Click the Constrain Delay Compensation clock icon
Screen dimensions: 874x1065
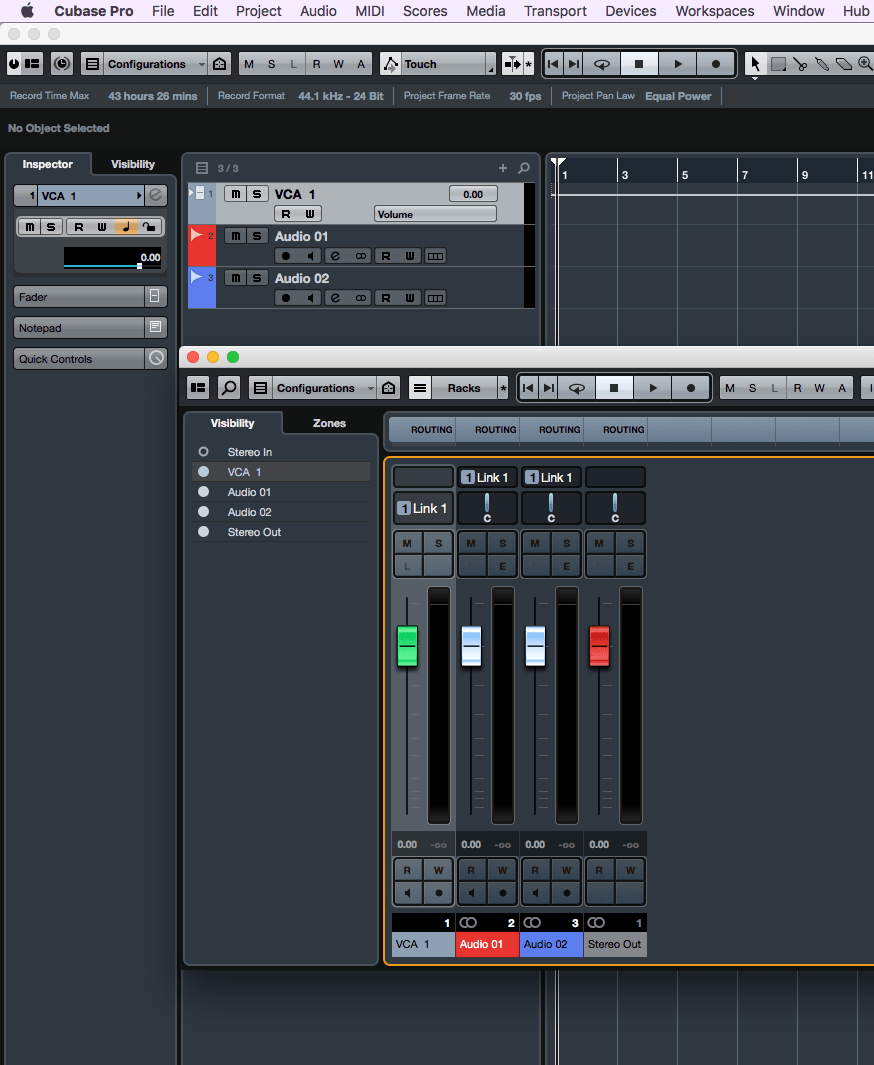[62, 64]
